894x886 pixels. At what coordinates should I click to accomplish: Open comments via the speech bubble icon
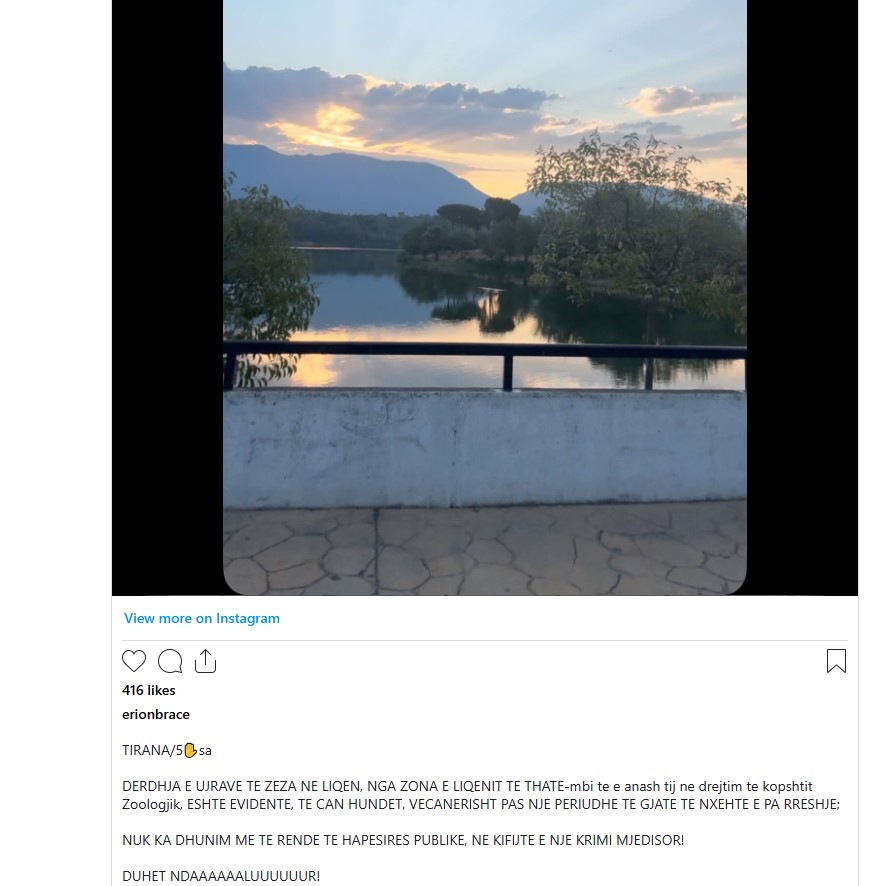[170, 661]
